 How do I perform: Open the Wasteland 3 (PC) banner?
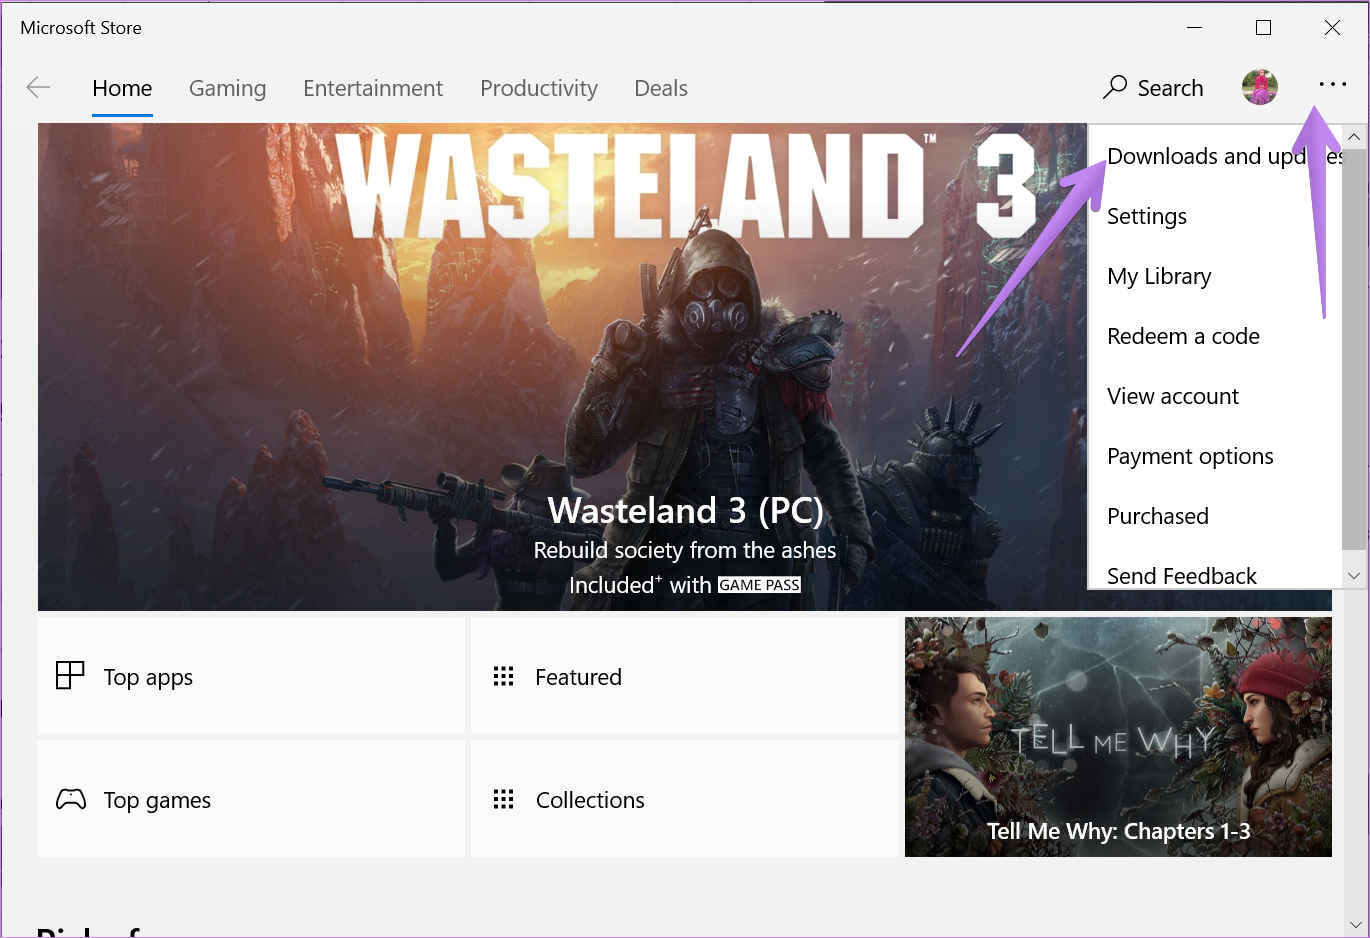click(562, 367)
